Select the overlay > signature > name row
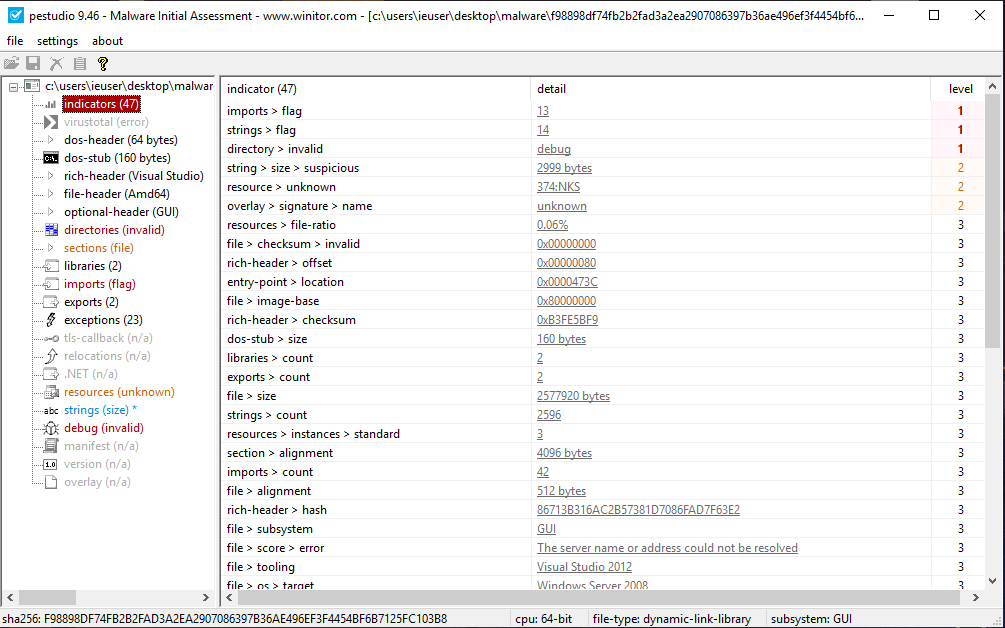This screenshot has height=628, width=1005. click(602, 206)
